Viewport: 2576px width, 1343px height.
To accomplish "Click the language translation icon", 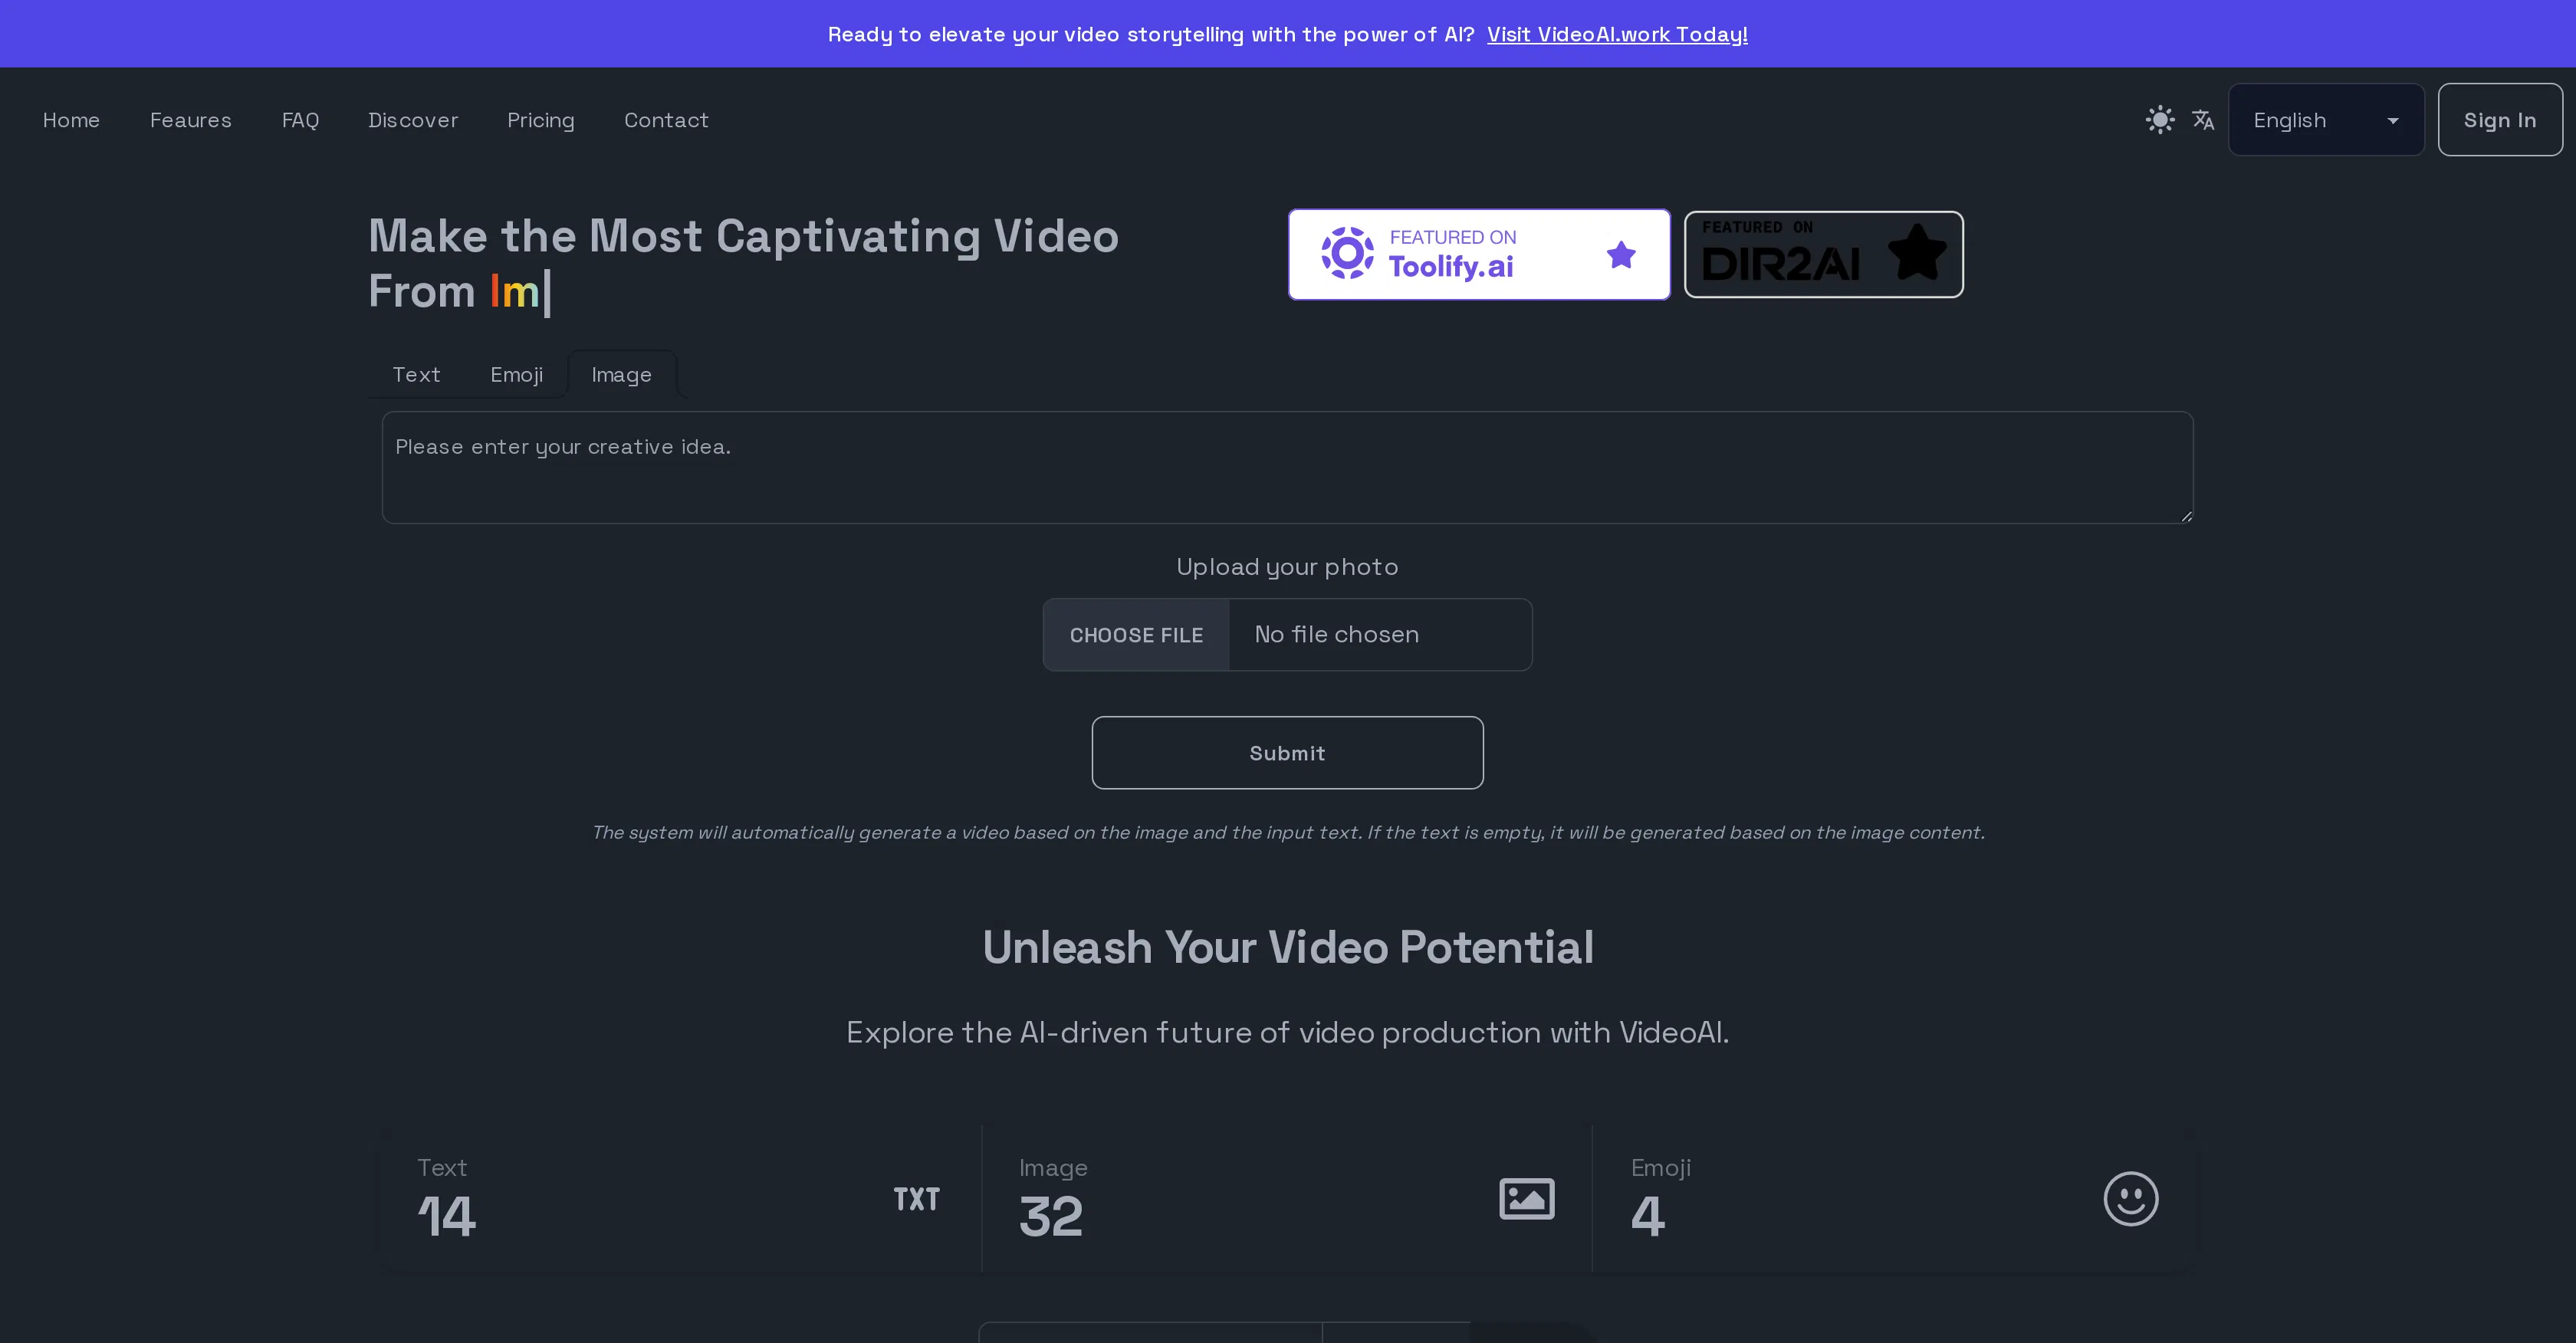I will click(2203, 119).
